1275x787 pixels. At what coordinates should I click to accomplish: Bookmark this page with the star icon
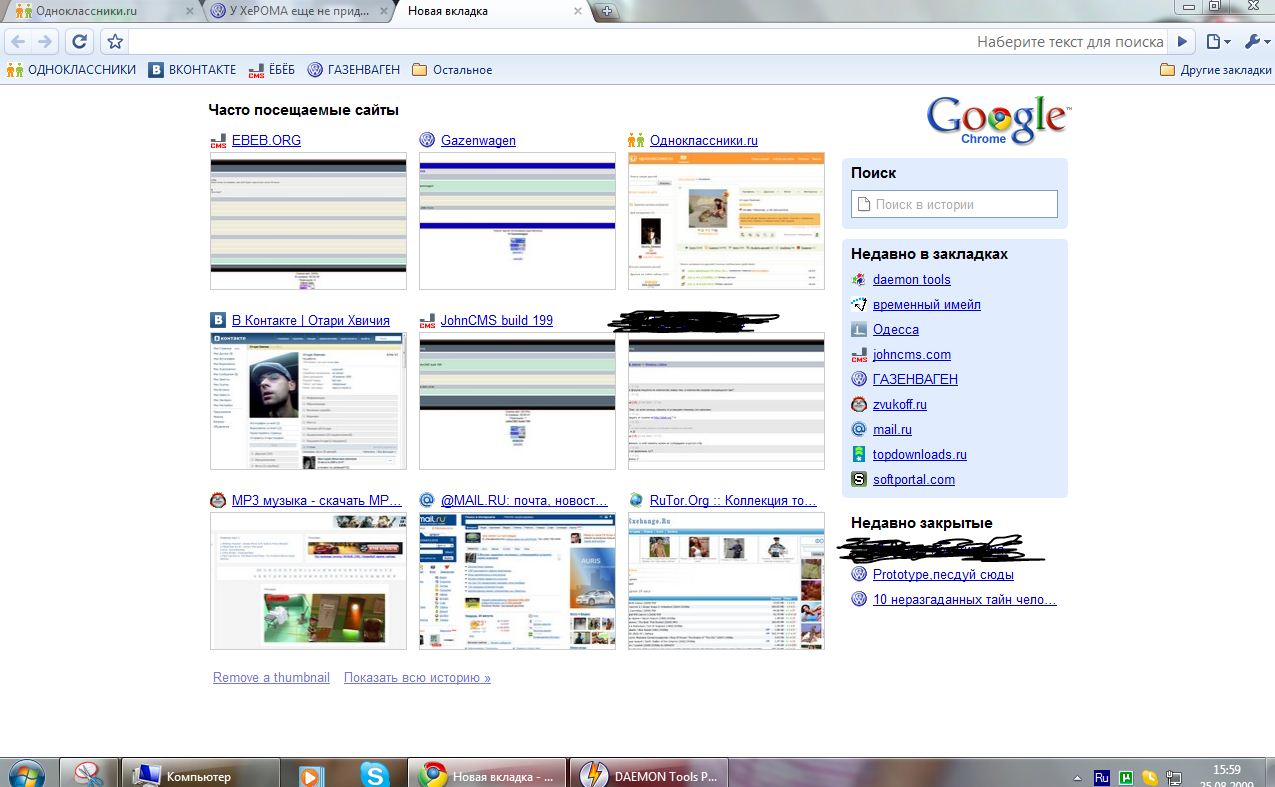pos(115,41)
